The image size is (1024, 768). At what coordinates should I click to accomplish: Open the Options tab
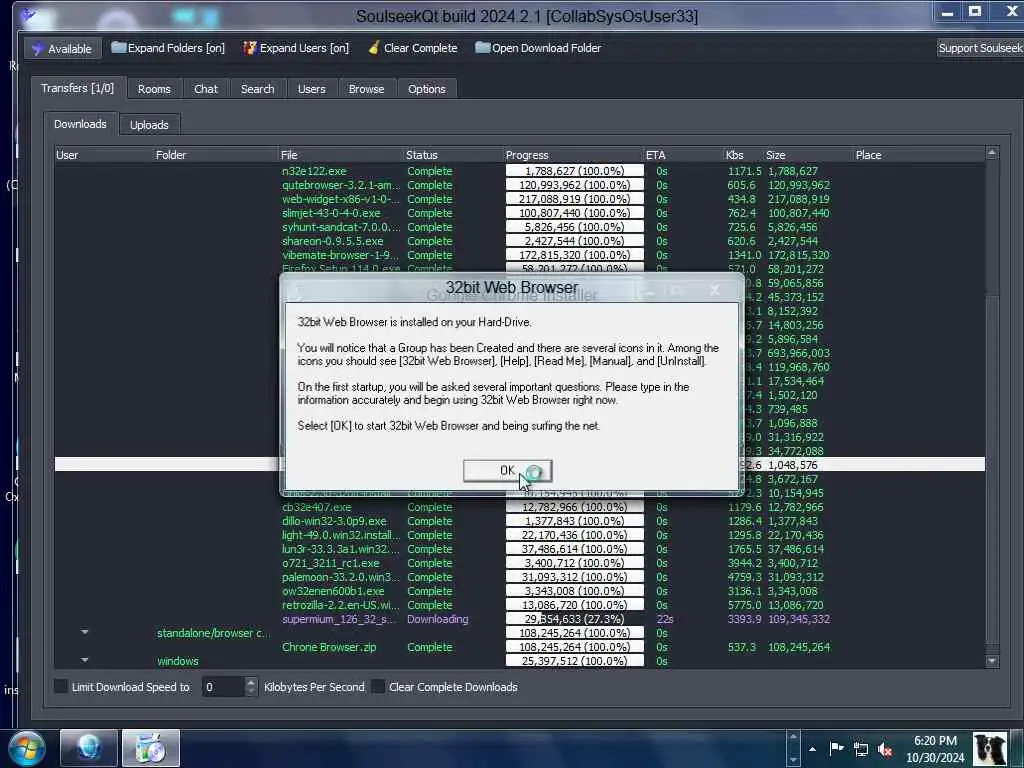[426, 89]
